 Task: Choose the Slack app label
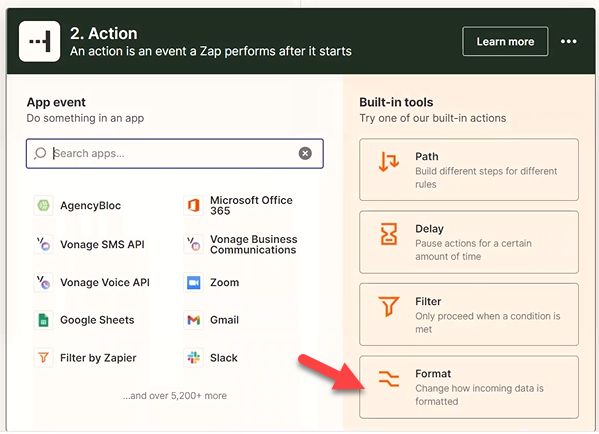tap(224, 358)
